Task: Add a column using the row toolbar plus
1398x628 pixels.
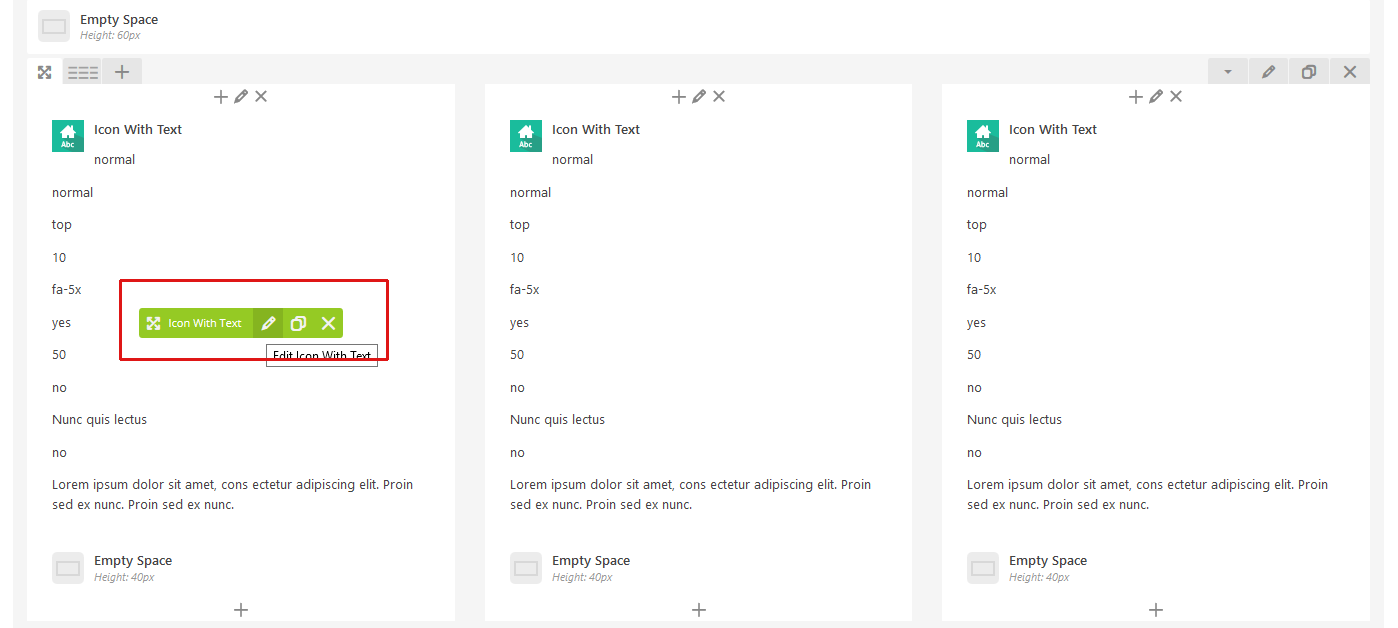Action: 122,72
